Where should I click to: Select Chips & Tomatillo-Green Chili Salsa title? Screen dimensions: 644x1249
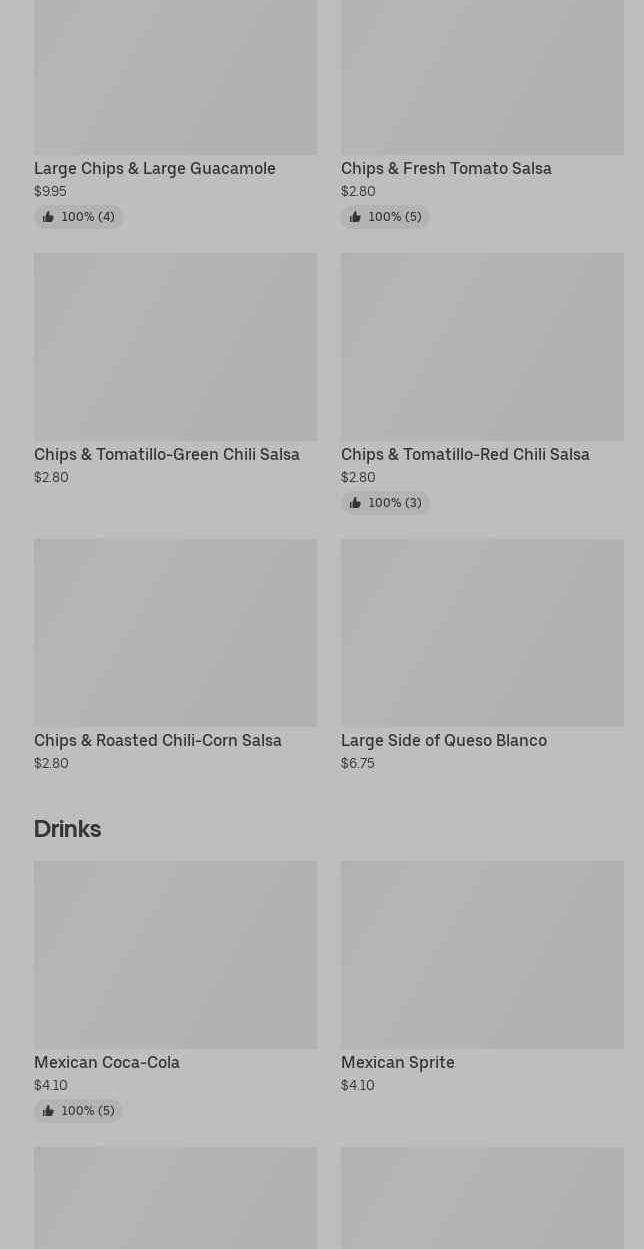click(167, 454)
